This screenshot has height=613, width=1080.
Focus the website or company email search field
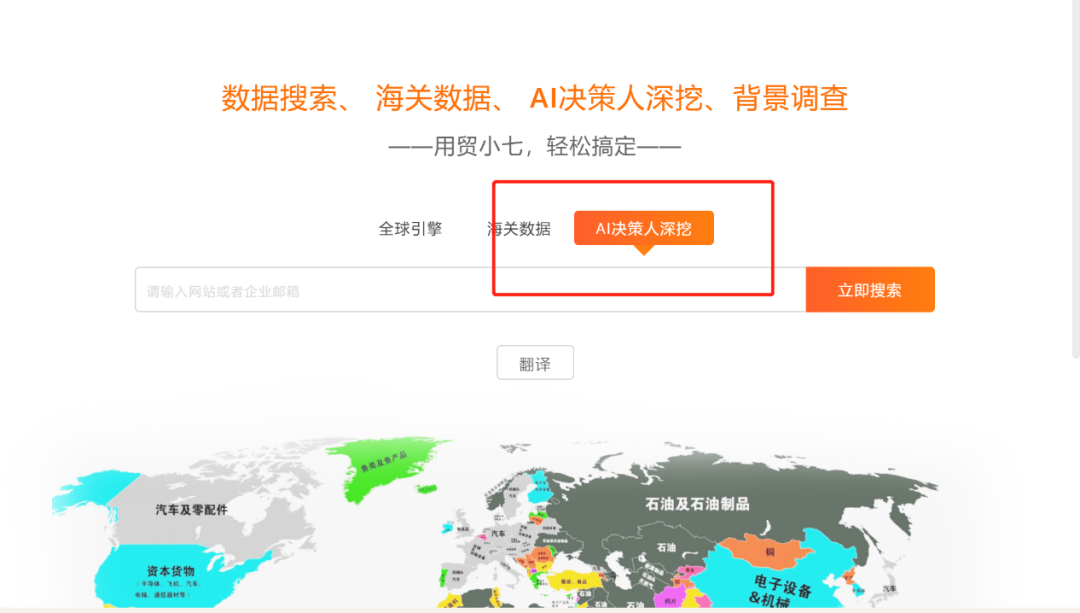(470, 290)
